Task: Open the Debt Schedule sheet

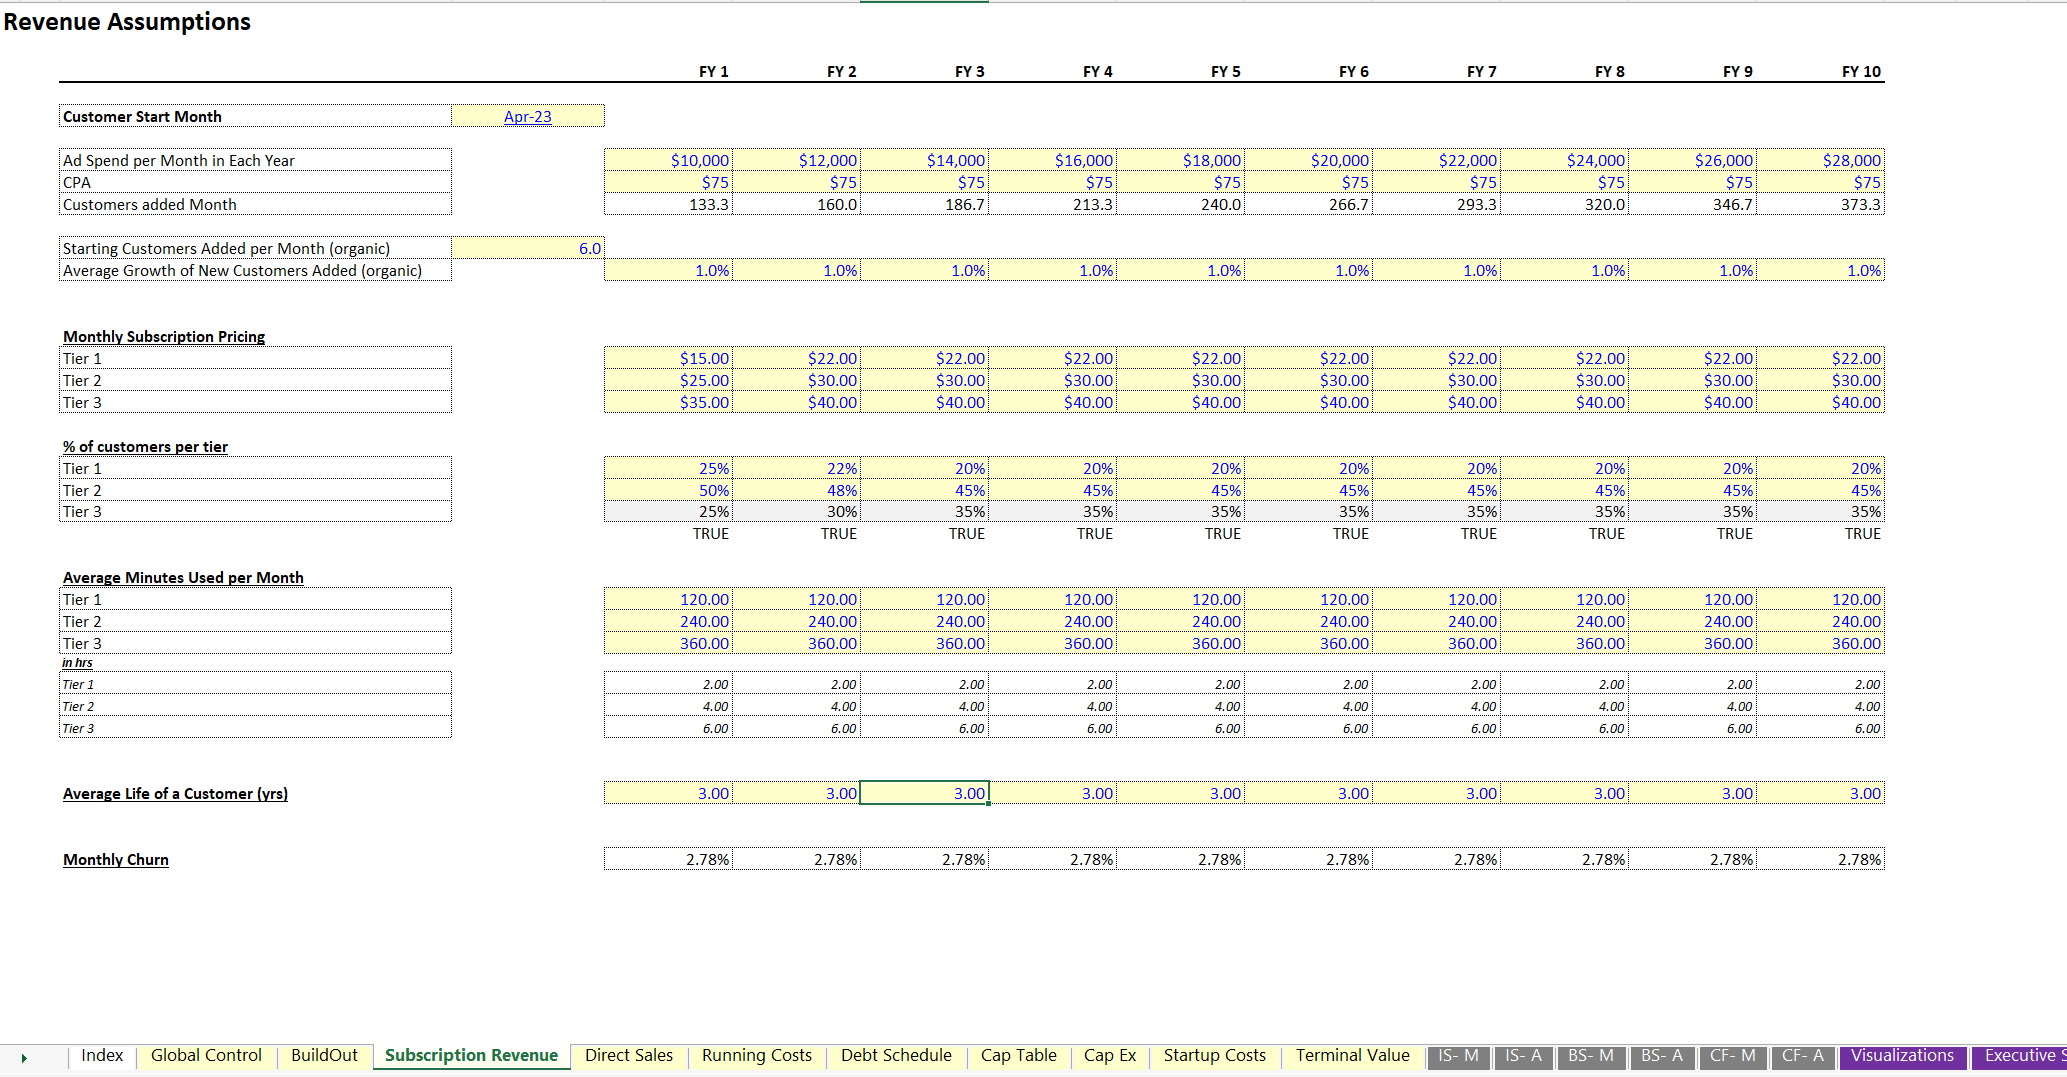Action: pyautogui.click(x=895, y=1055)
